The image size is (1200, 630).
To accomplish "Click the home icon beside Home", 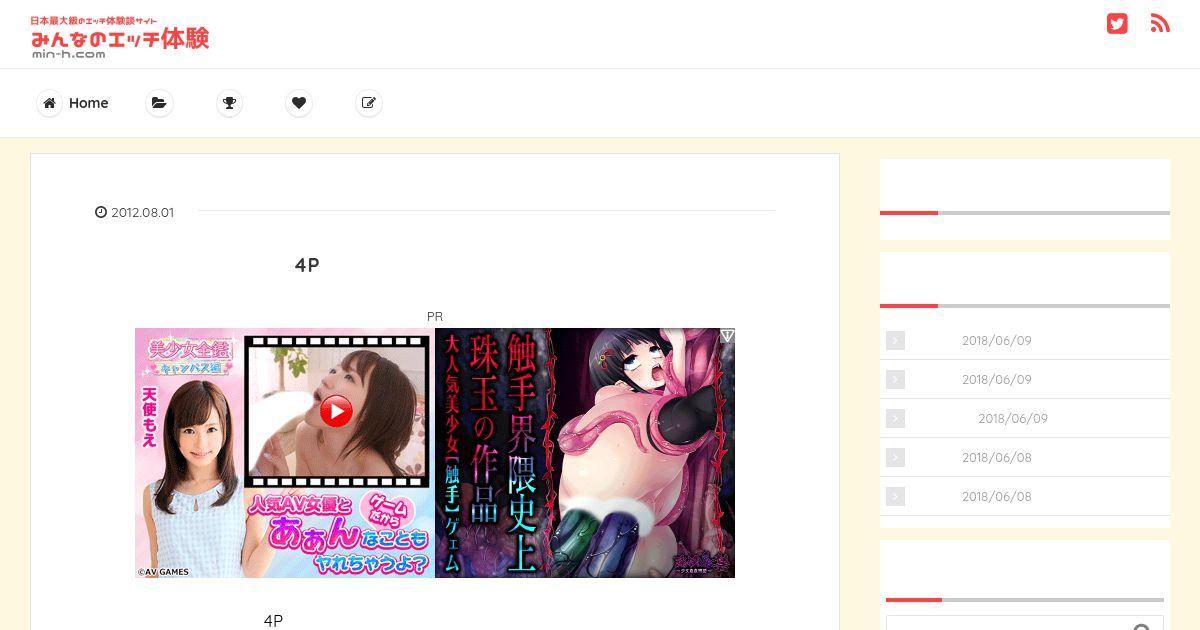I will [x=49, y=103].
